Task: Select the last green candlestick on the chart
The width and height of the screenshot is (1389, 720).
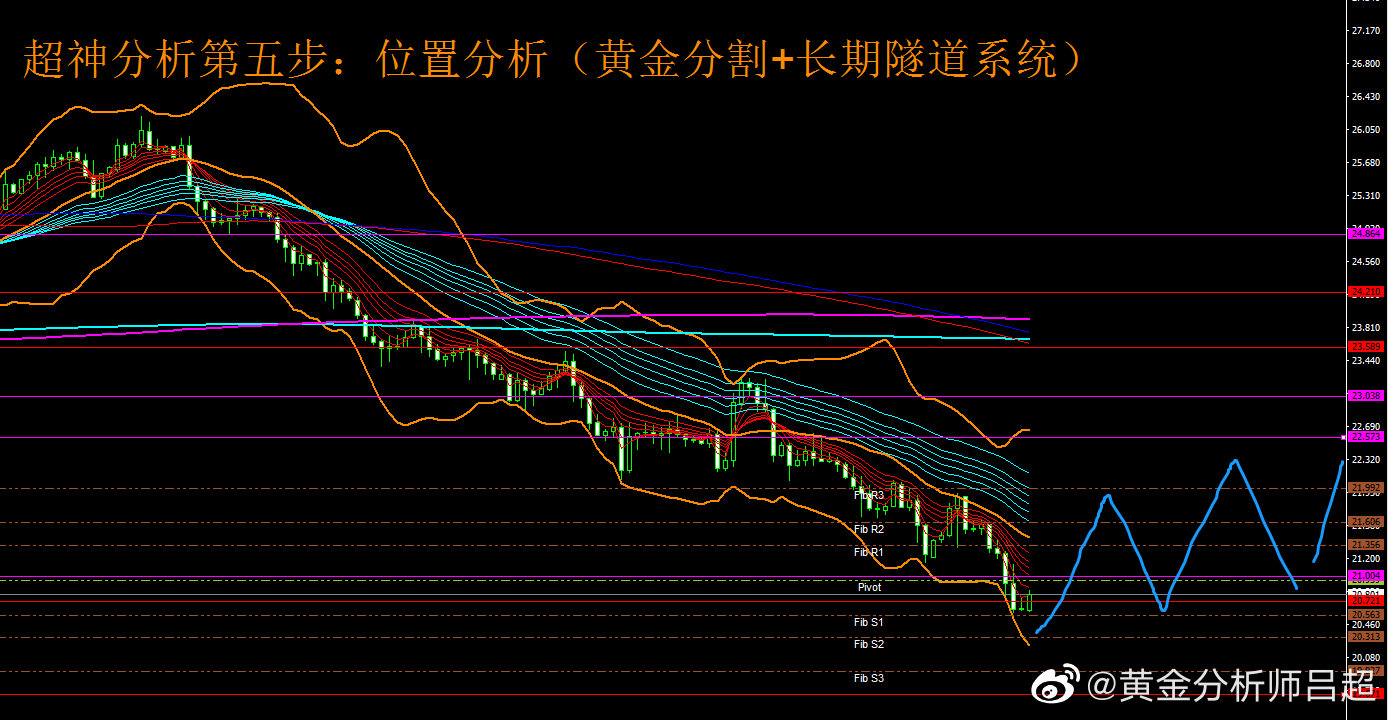Action: tap(1028, 601)
